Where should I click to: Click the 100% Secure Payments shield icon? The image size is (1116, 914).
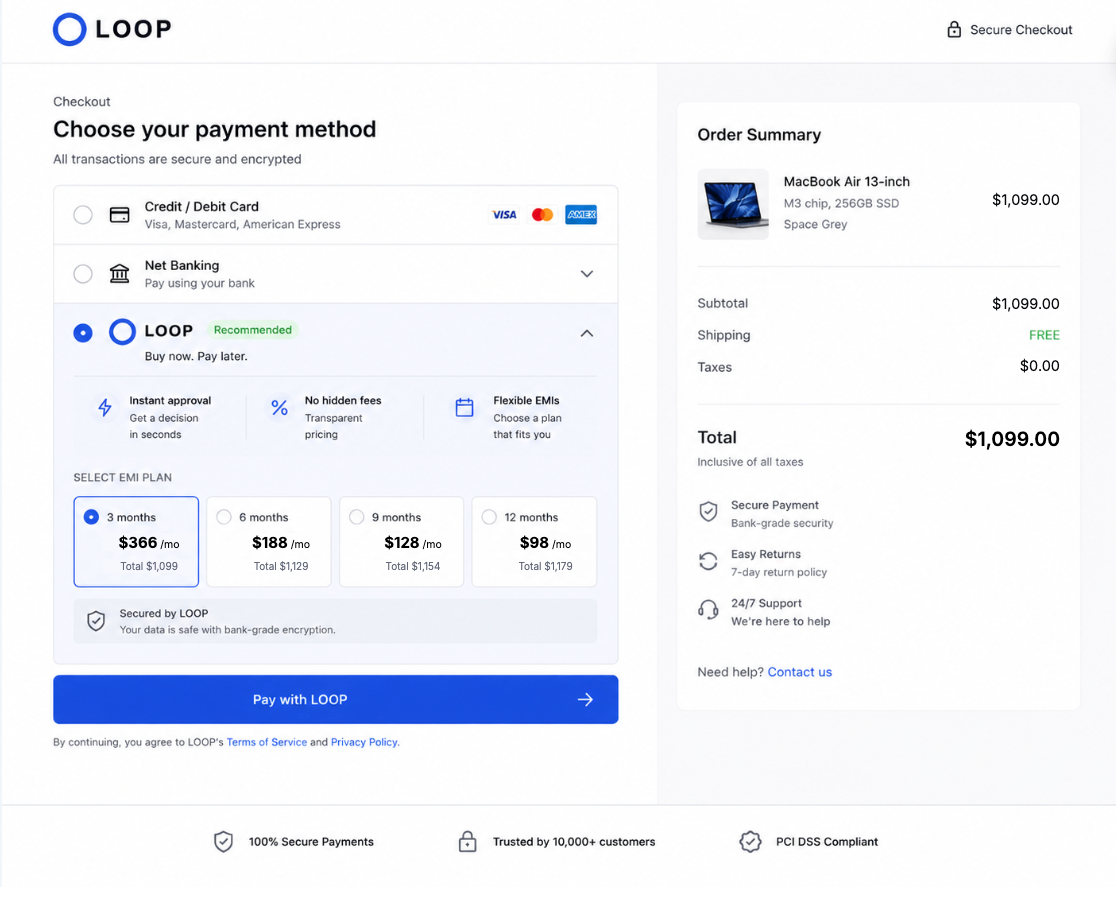[223, 841]
